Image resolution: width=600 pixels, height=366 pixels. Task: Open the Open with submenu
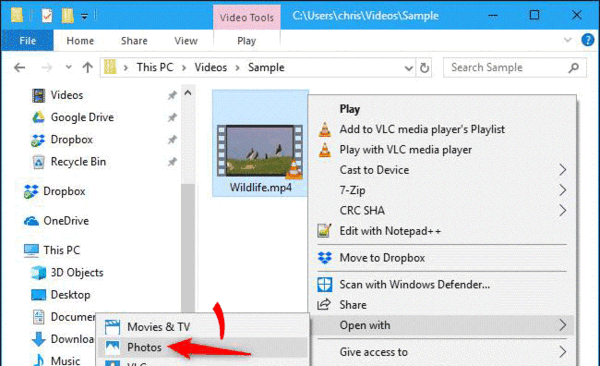pyautogui.click(x=442, y=325)
